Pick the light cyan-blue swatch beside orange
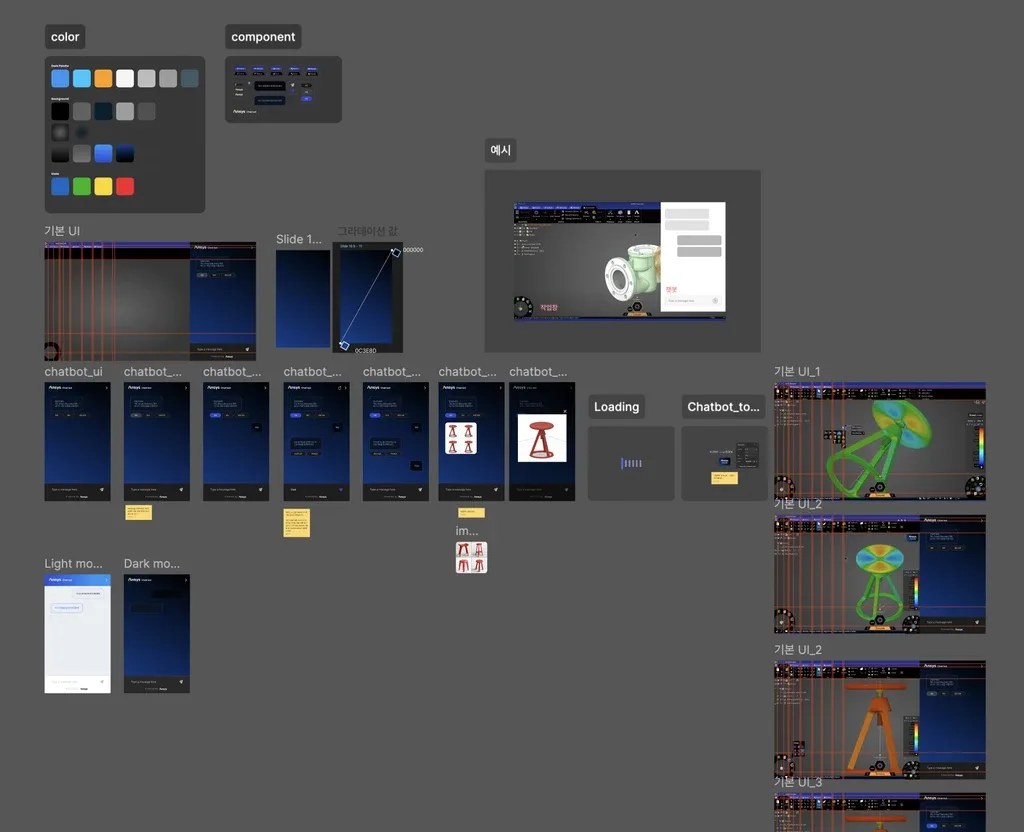 [x=82, y=78]
